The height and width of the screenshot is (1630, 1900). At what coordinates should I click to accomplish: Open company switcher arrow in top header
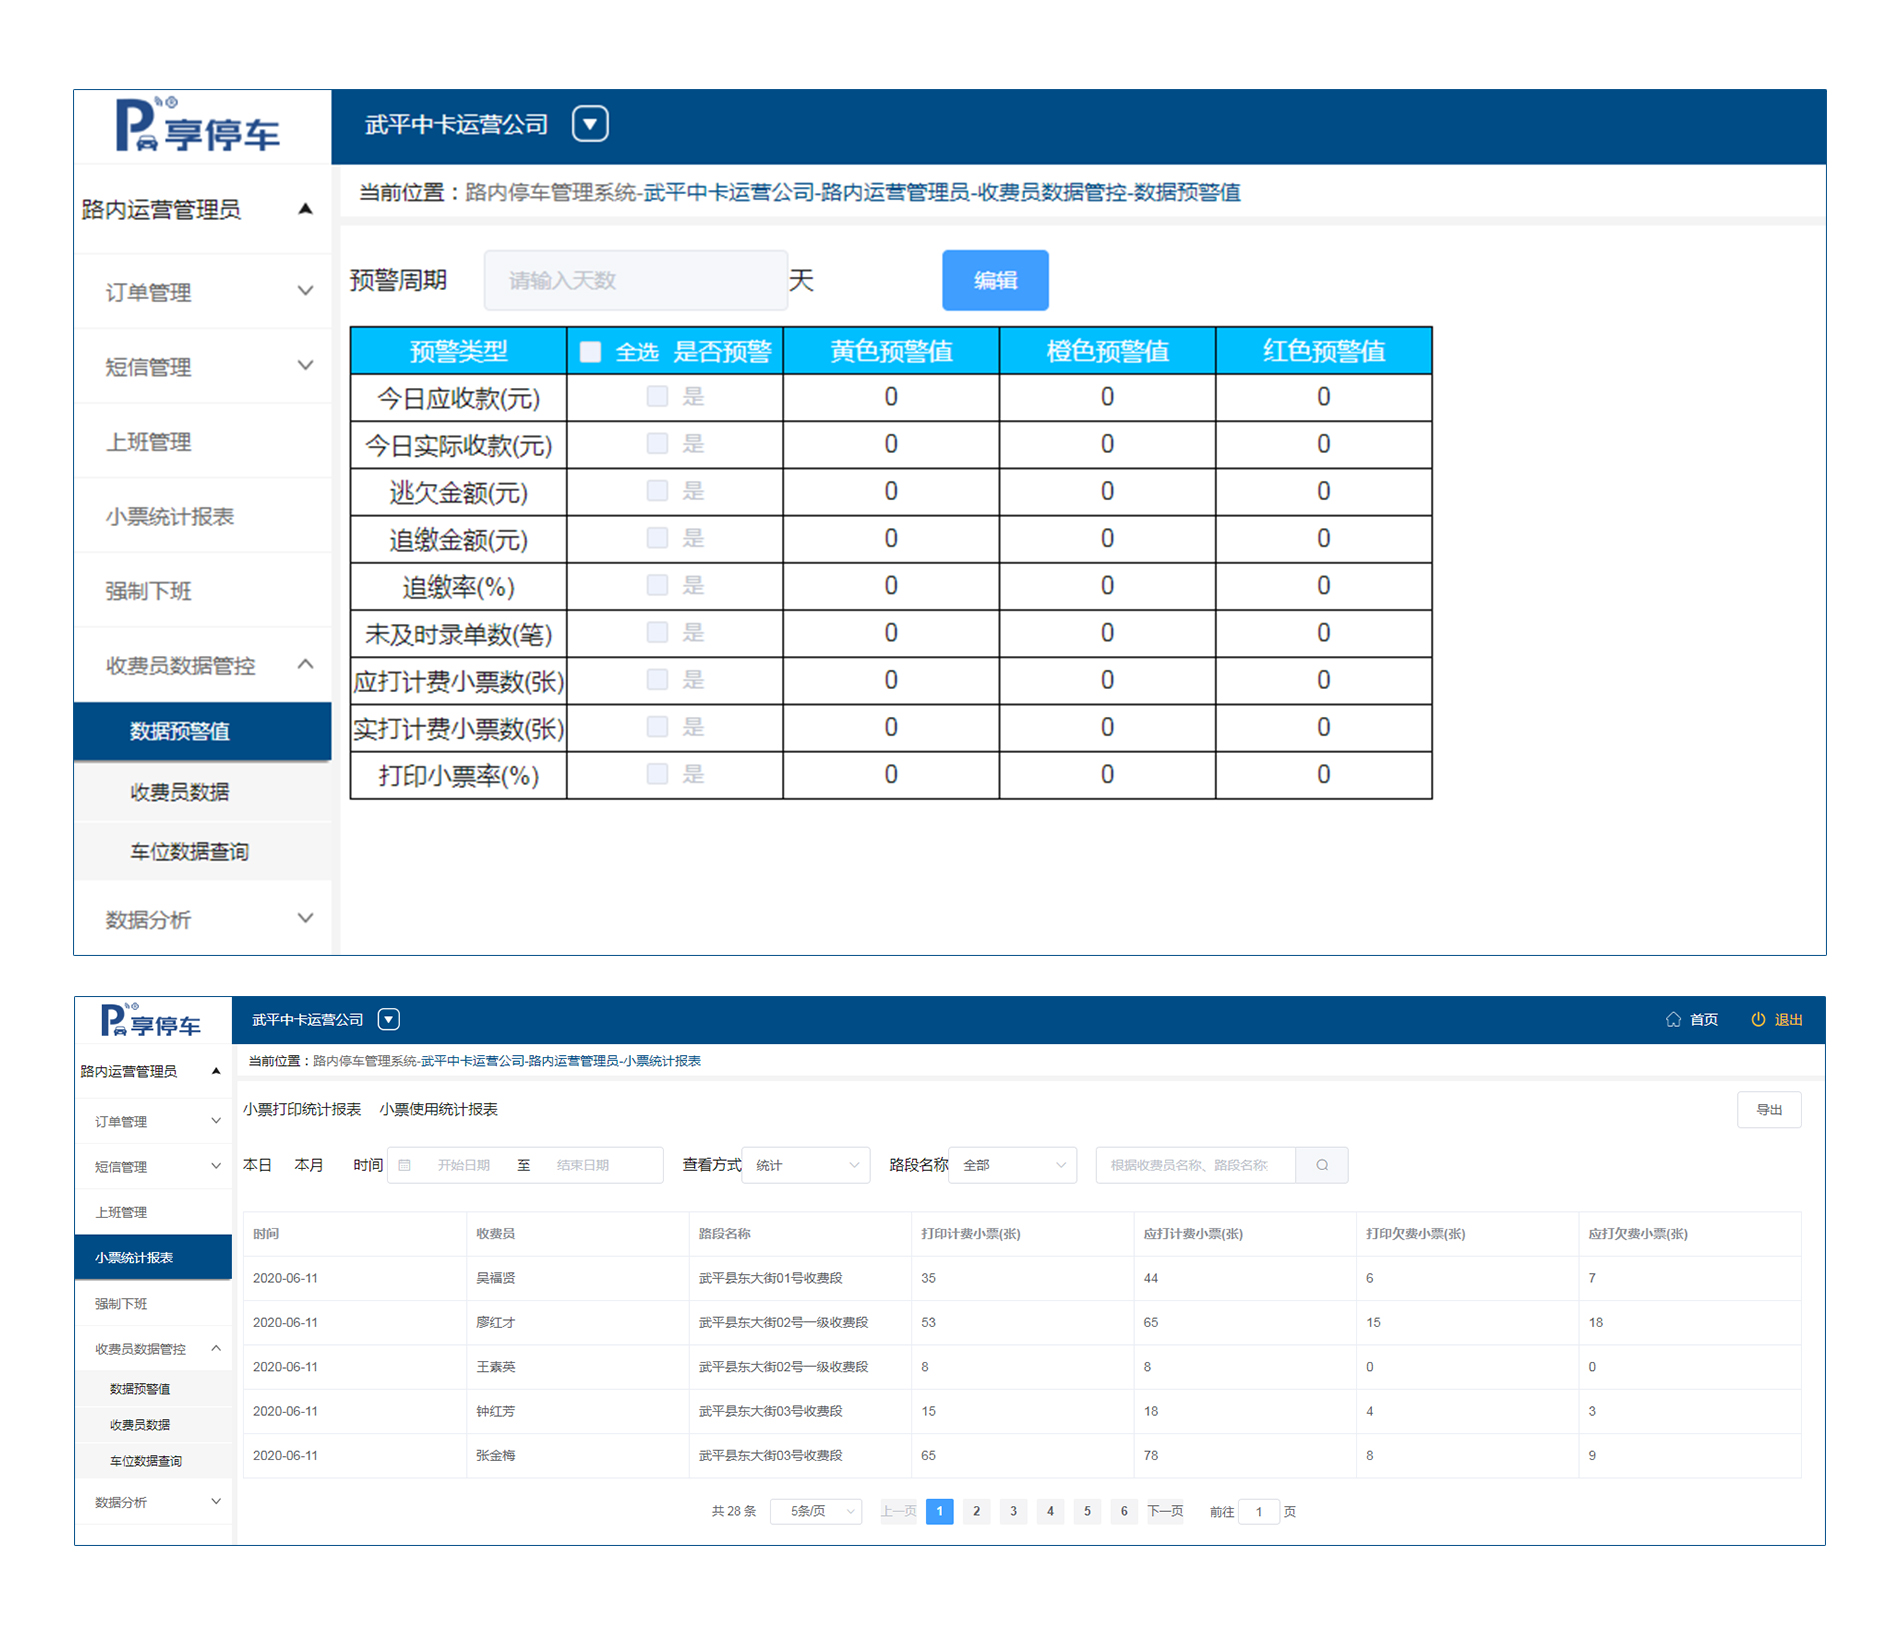[590, 124]
